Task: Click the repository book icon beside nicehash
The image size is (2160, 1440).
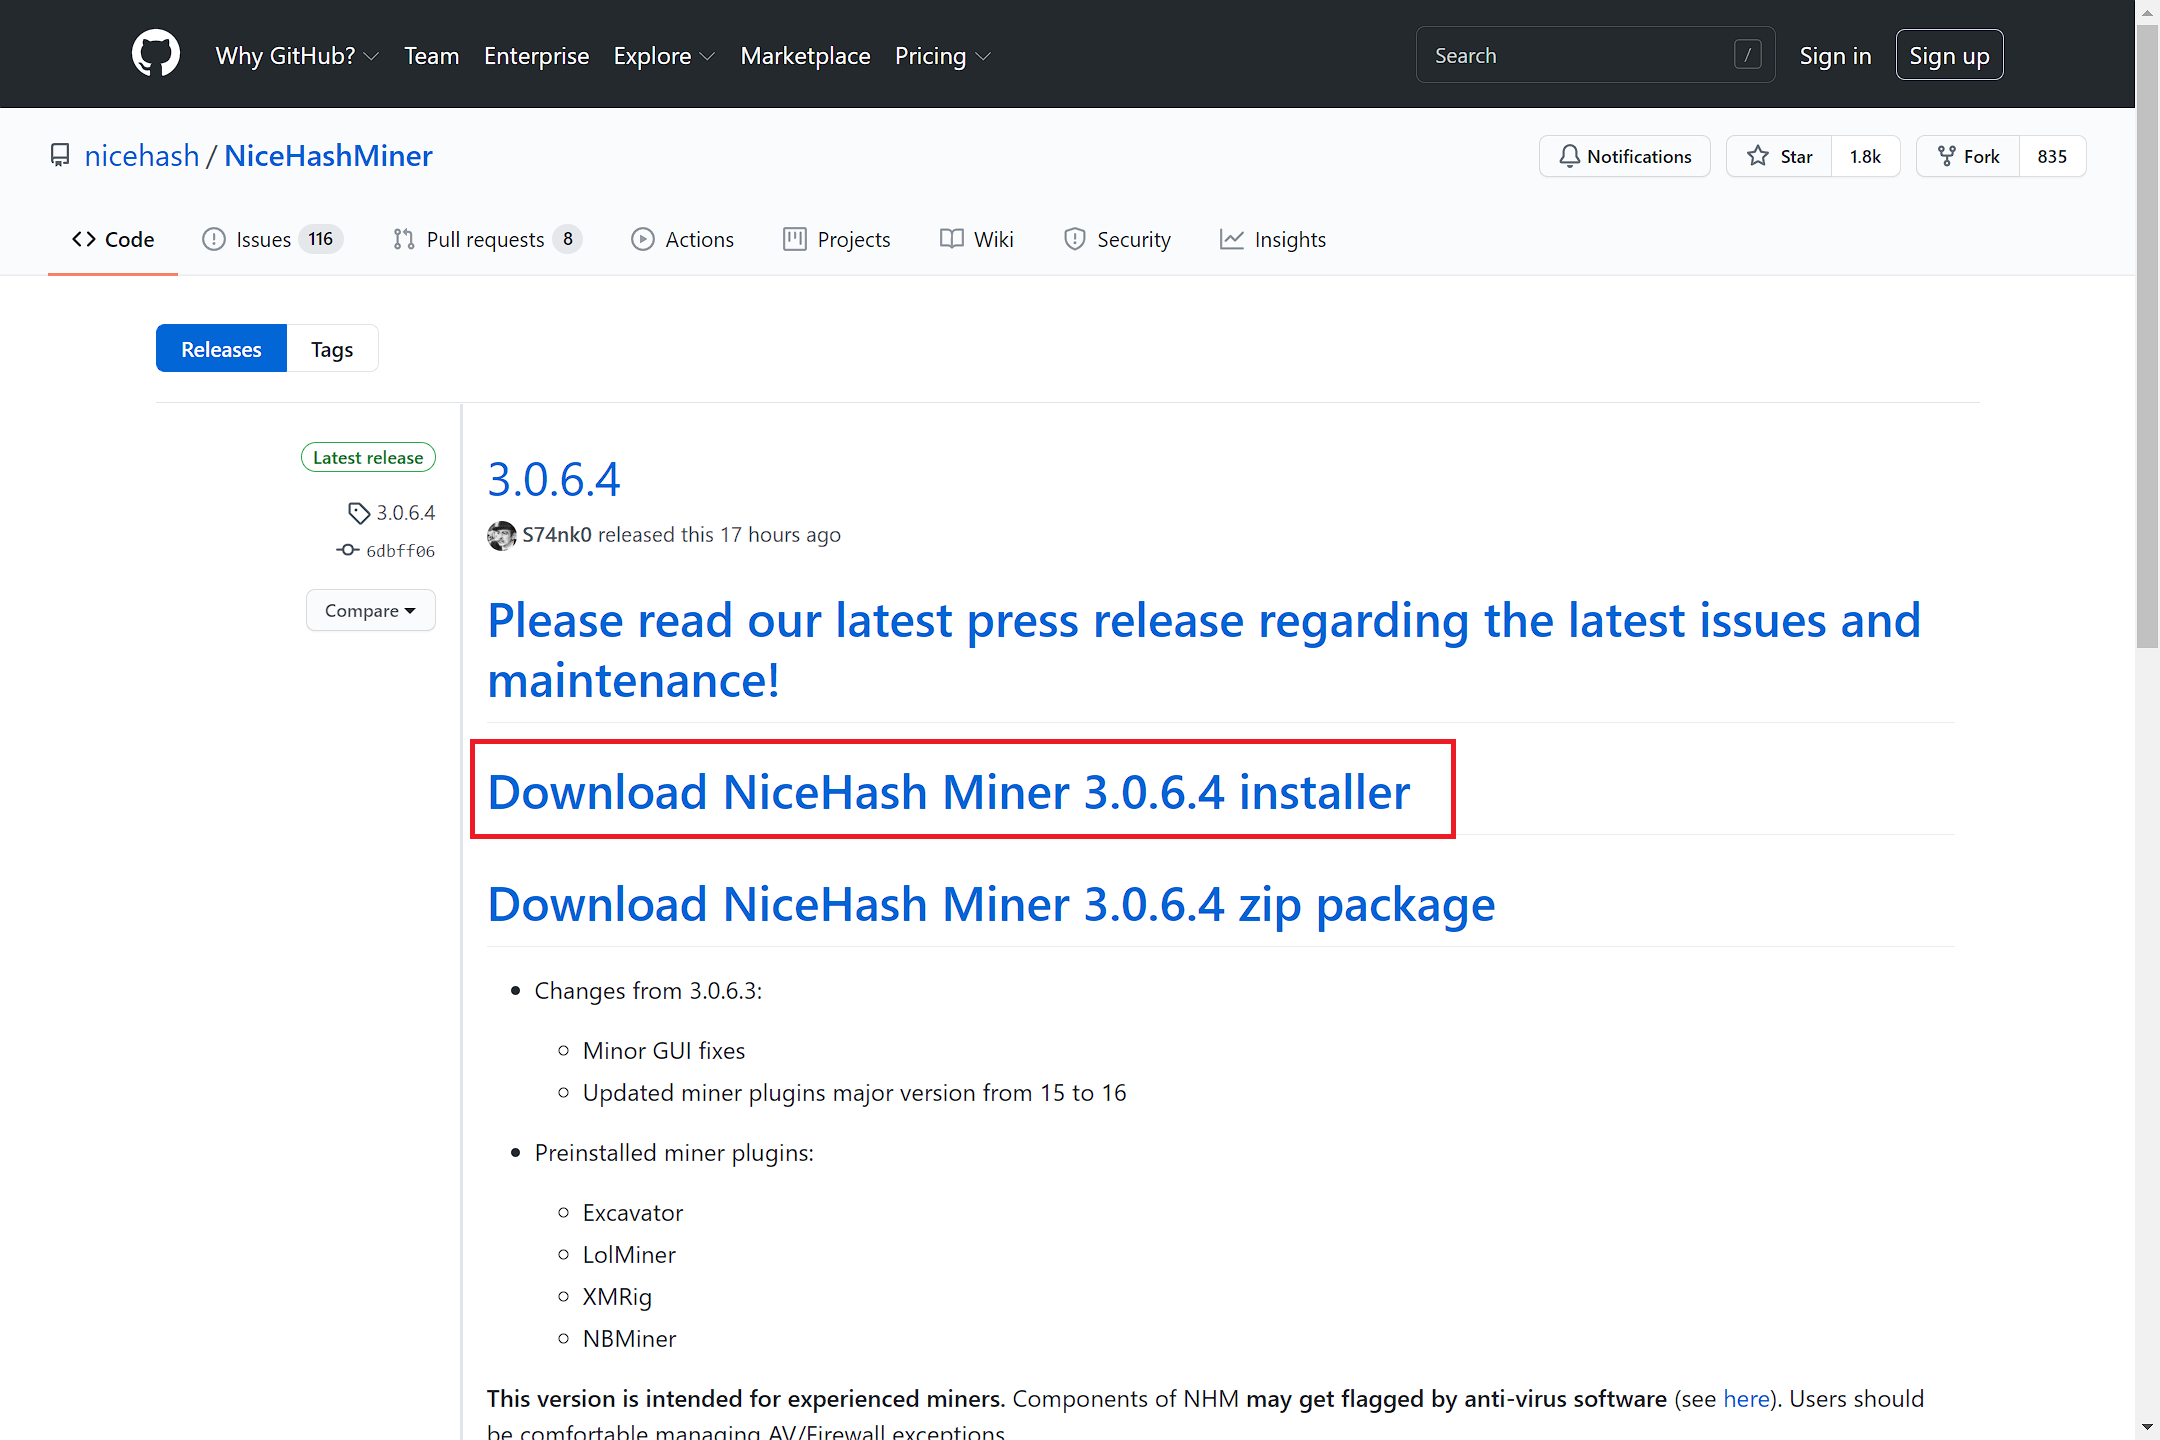Action: click(x=60, y=156)
